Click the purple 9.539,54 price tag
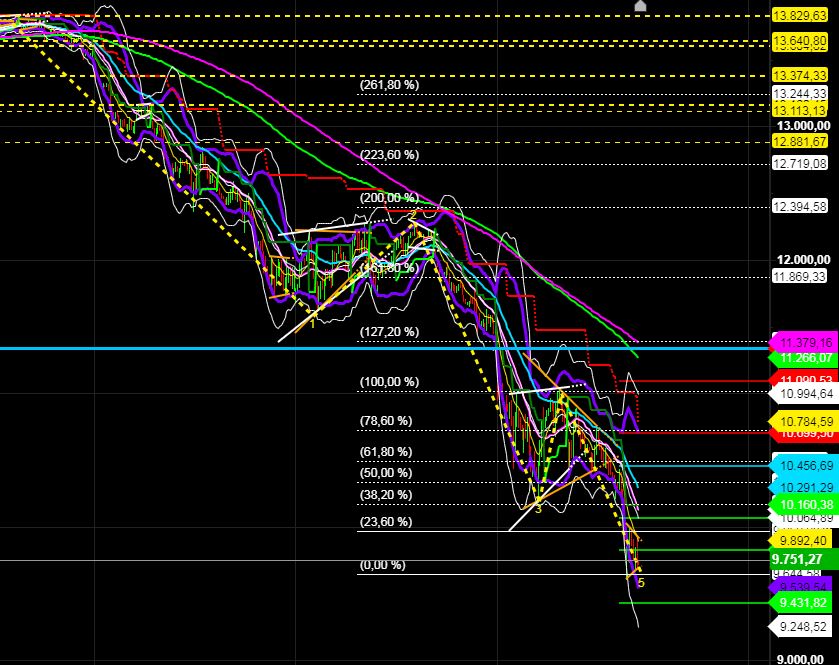839x665 pixels. coord(804,587)
